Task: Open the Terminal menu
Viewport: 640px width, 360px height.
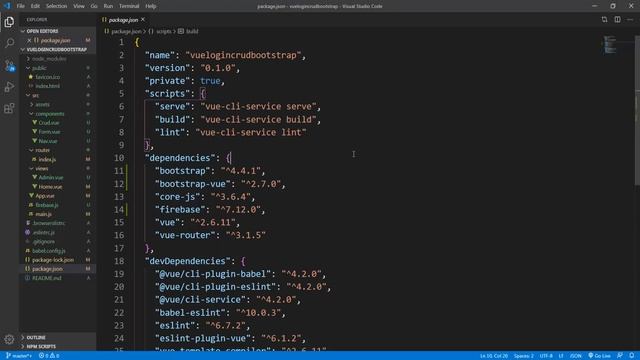Action: (x=129, y=6)
